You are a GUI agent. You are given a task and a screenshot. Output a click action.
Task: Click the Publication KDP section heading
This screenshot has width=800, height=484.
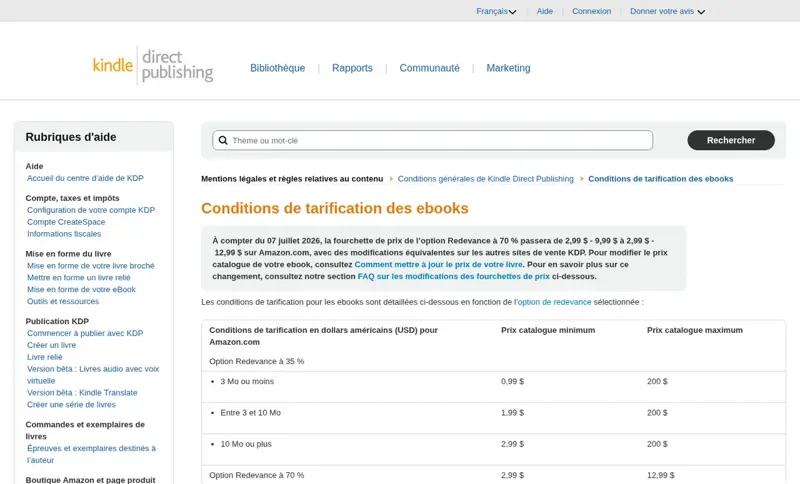pos(57,321)
